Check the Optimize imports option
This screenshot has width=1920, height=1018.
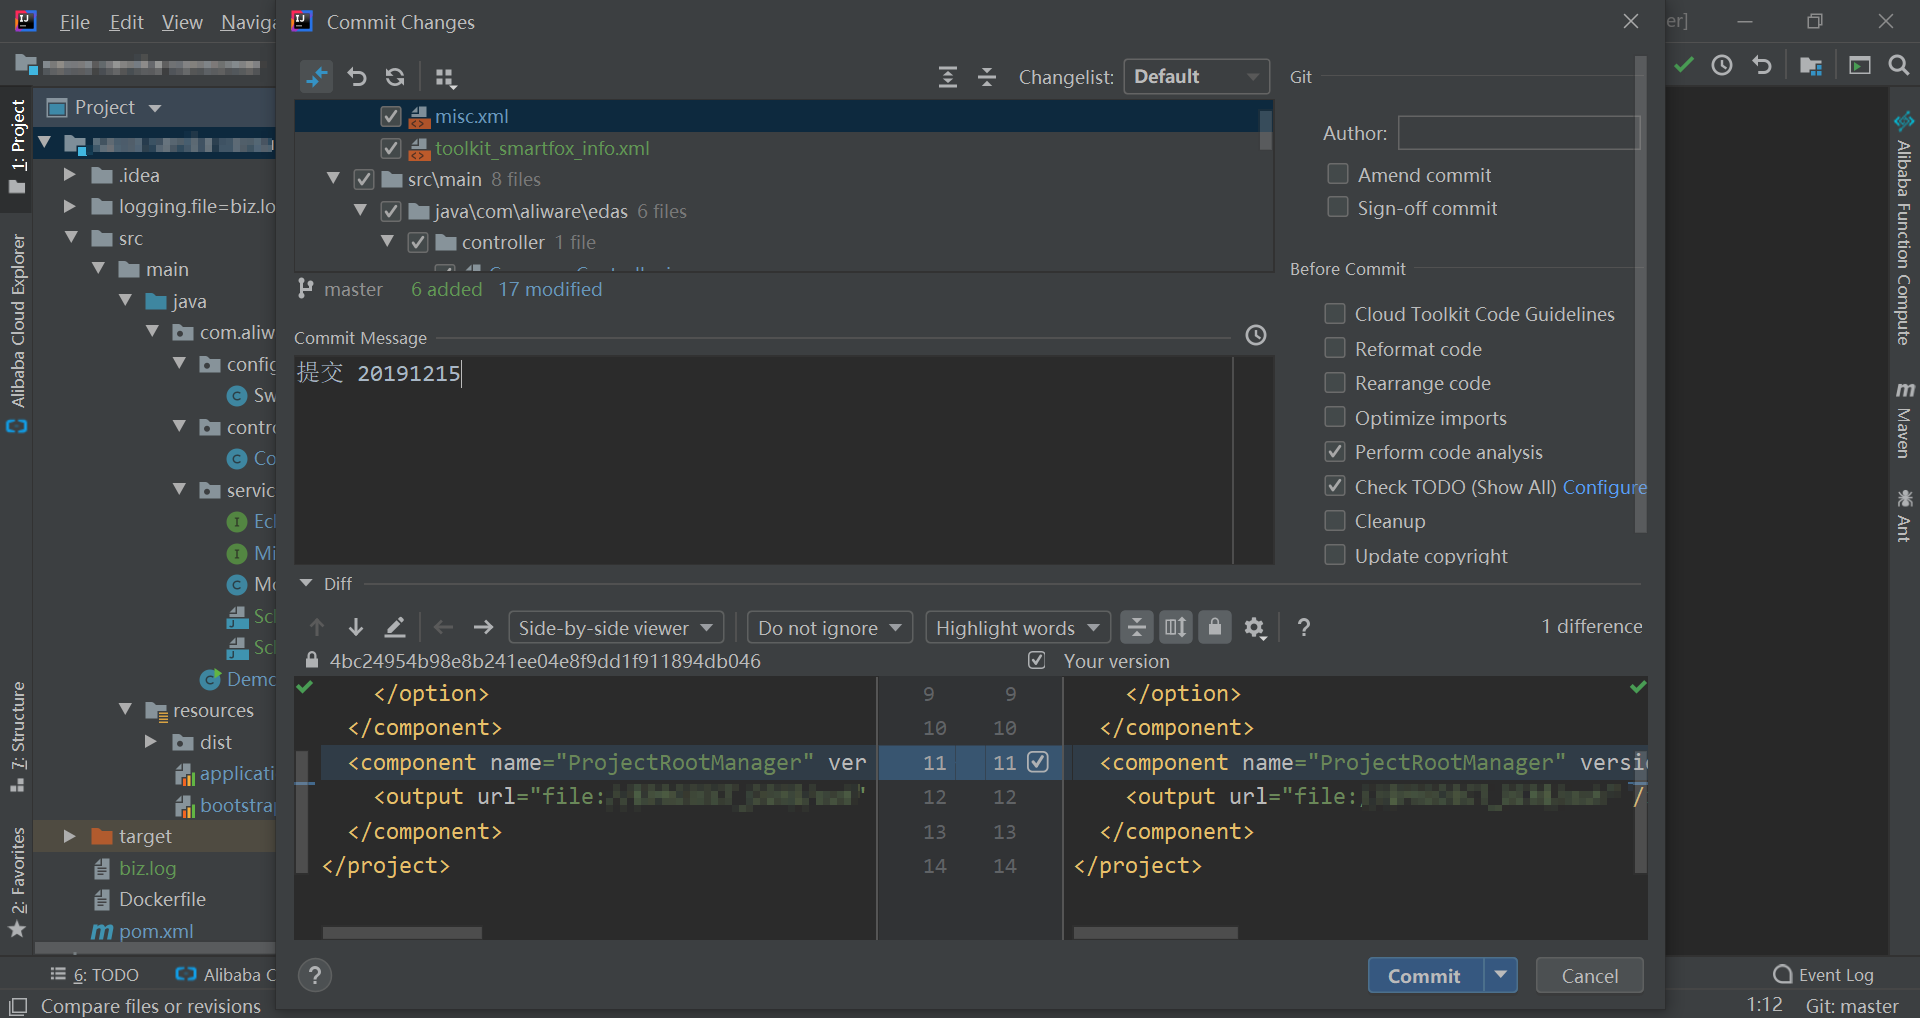point(1335,417)
